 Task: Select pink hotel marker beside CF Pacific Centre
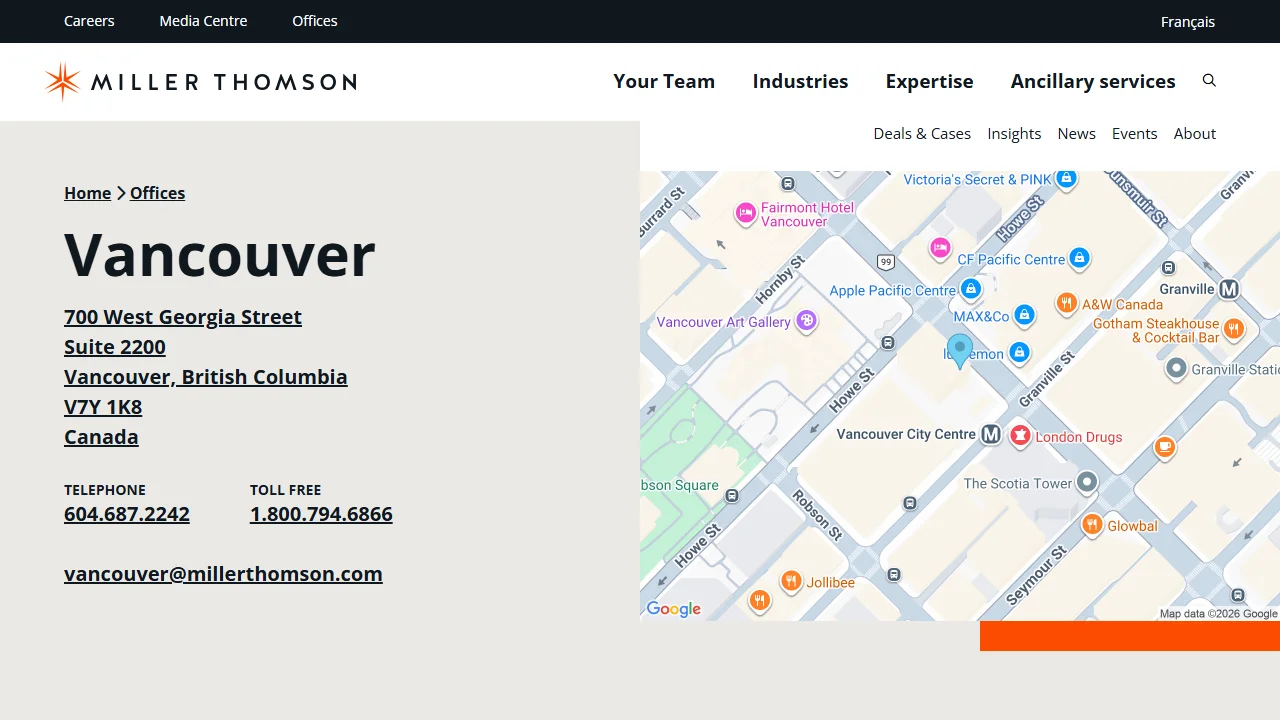[940, 248]
